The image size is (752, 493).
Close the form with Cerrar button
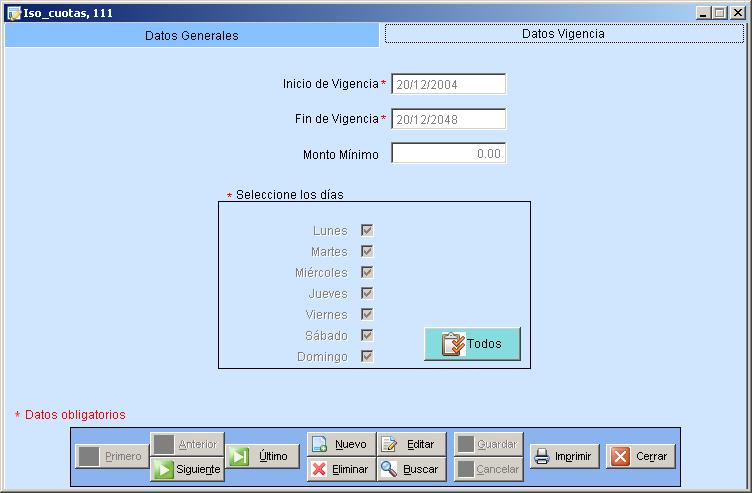[x=641, y=456]
